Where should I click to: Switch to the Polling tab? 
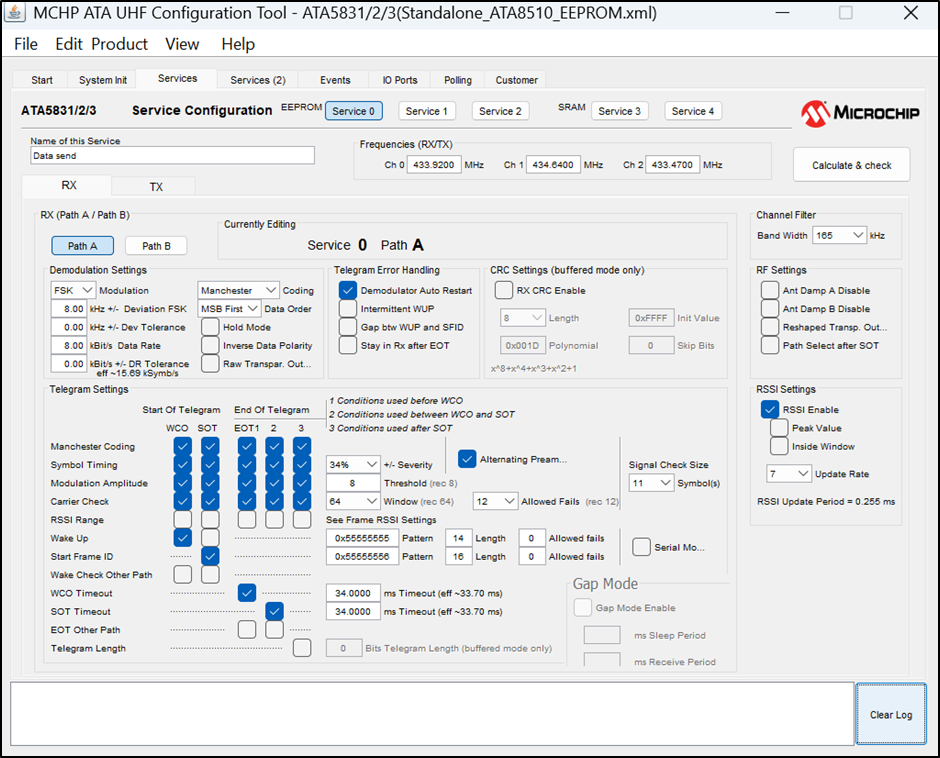pos(458,80)
